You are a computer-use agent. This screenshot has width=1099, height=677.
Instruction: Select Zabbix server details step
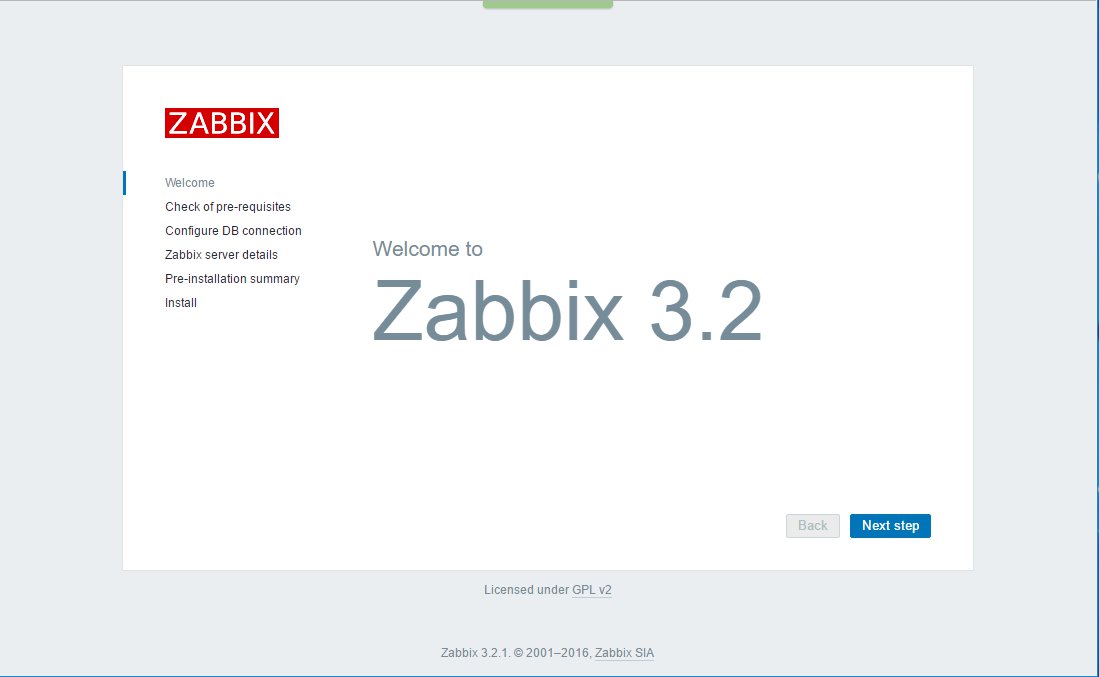tap(221, 254)
